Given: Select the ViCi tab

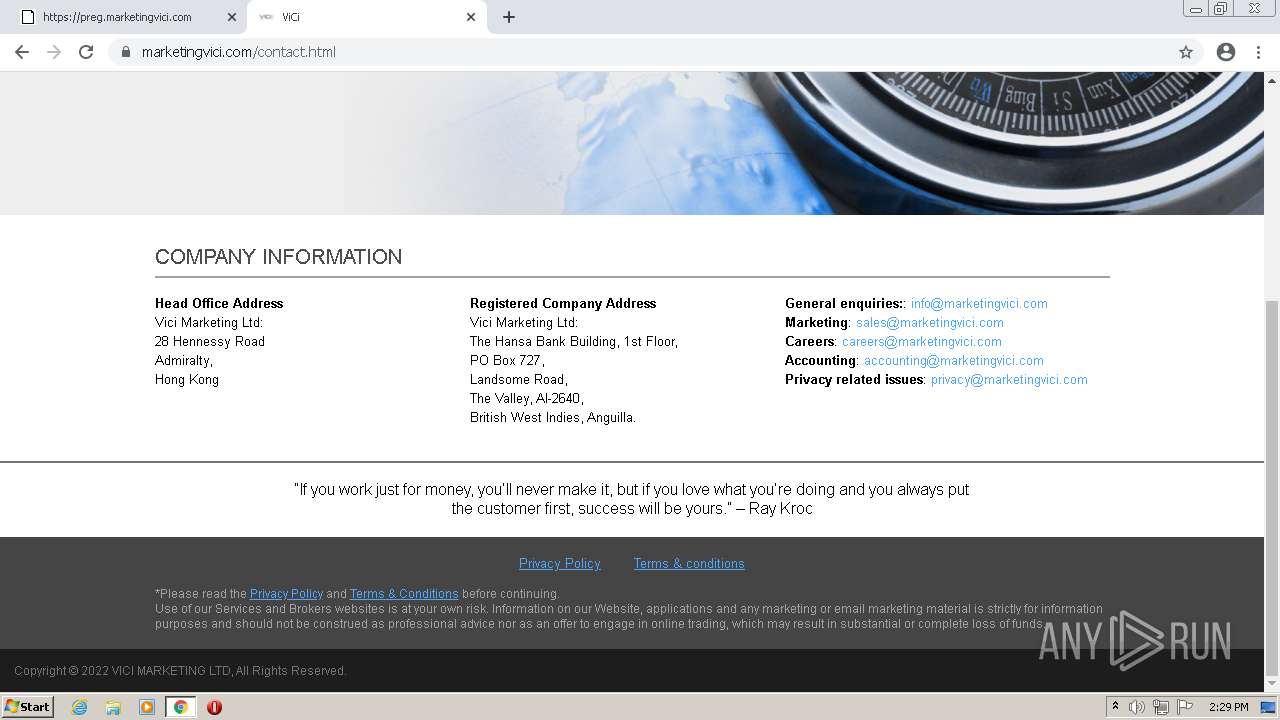Looking at the screenshot, I should (x=366, y=17).
